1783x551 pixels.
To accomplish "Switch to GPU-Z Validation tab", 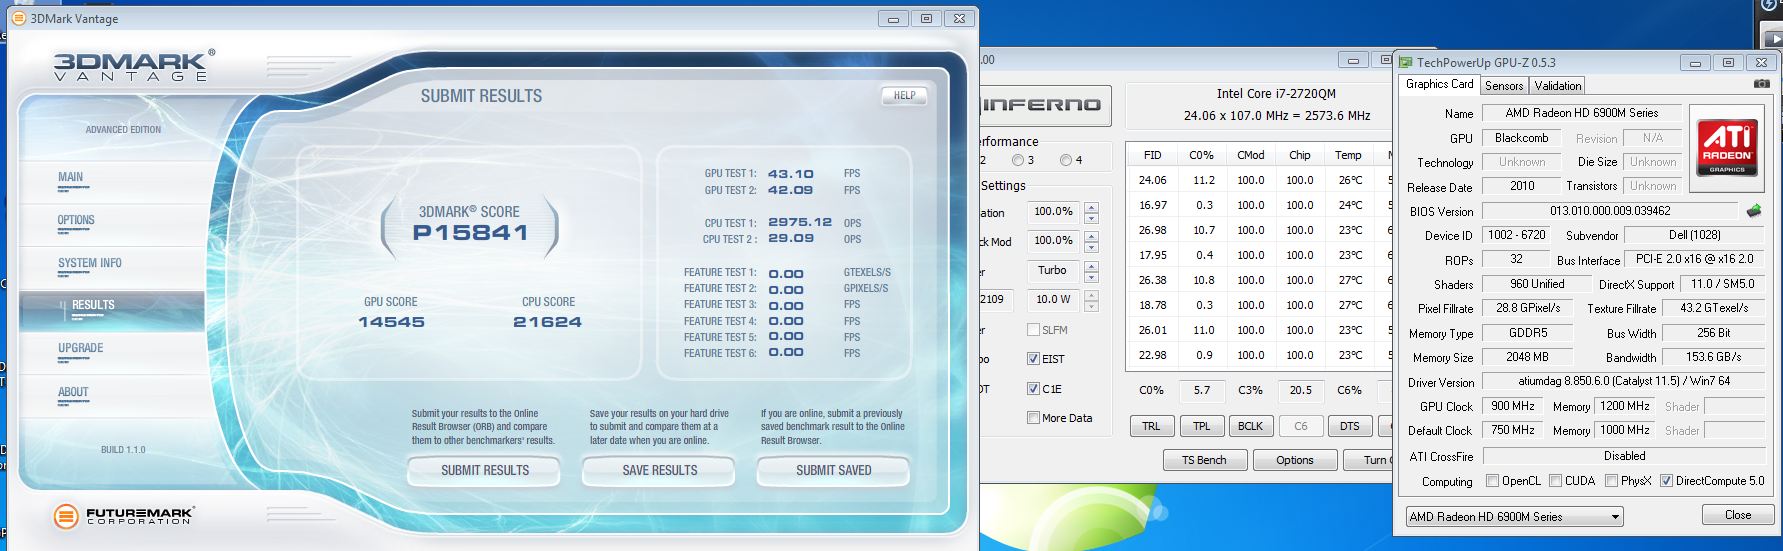I will [1557, 86].
